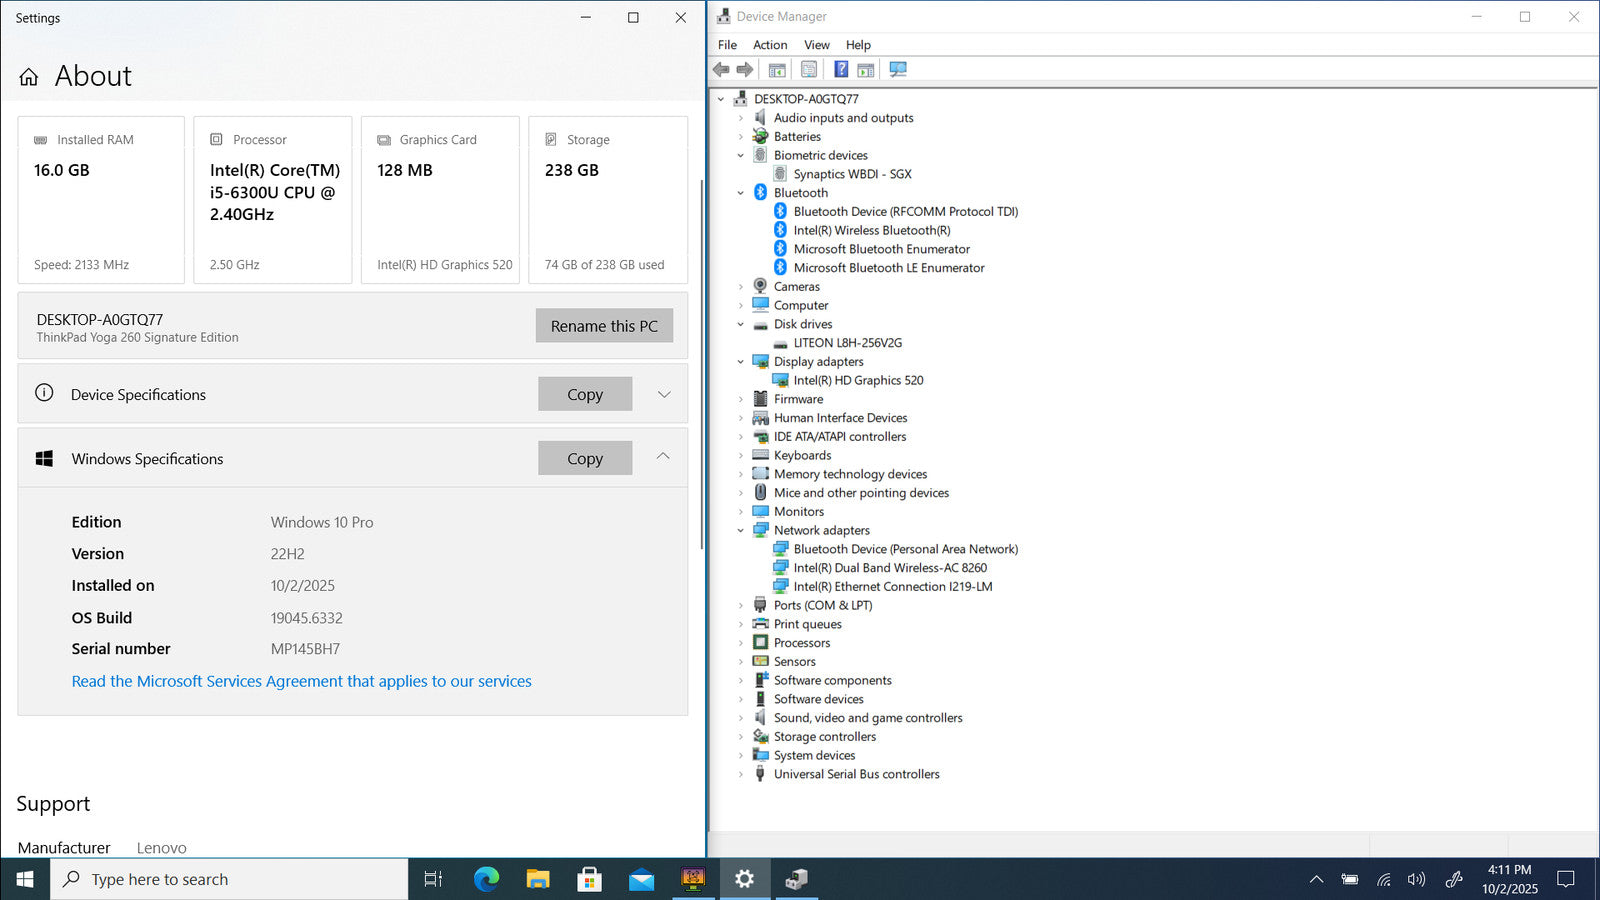Collapse the Bluetooth node

point(741,193)
